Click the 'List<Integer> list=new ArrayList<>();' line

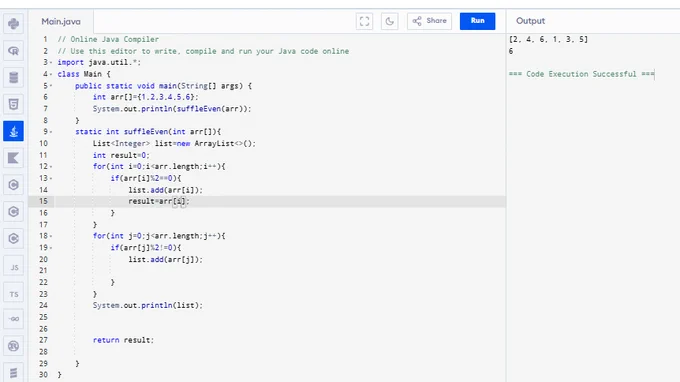click(174, 144)
